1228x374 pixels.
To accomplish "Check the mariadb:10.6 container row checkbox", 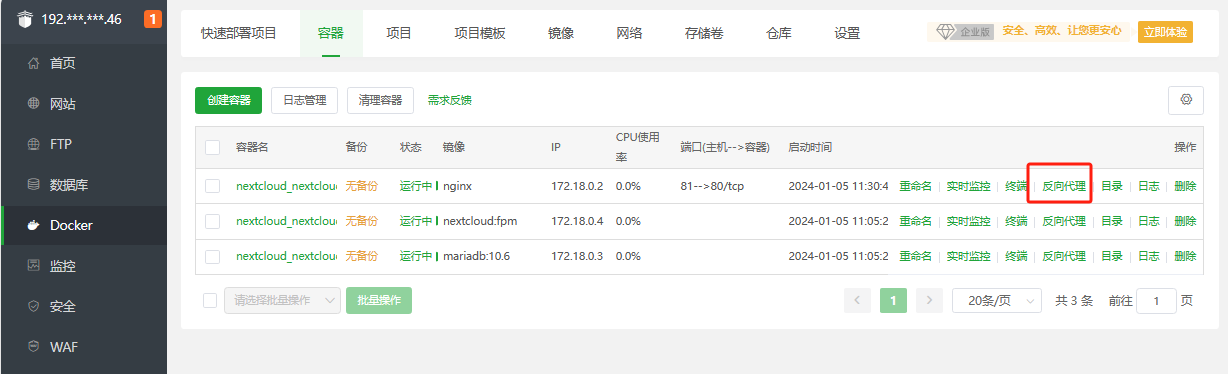I will [212, 257].
